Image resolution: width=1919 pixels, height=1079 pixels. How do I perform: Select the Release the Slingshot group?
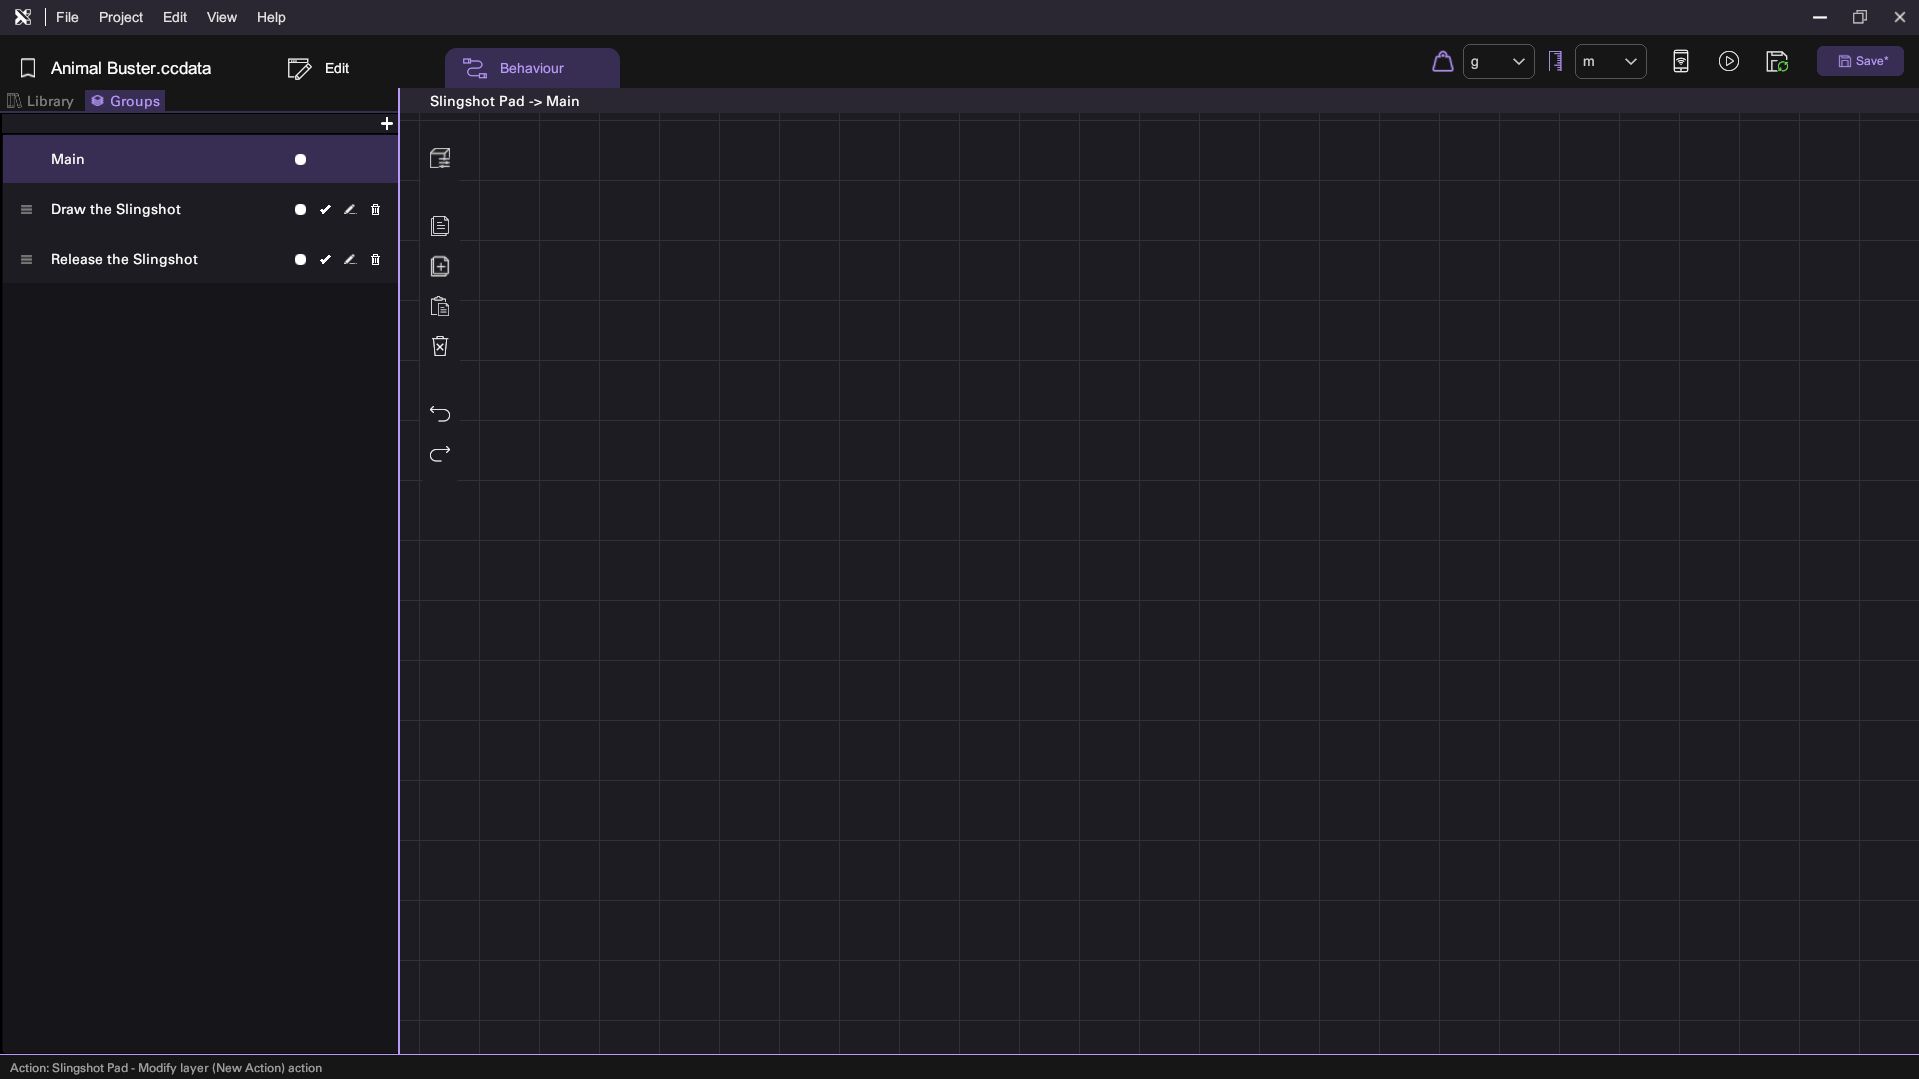tap(124, 260)
